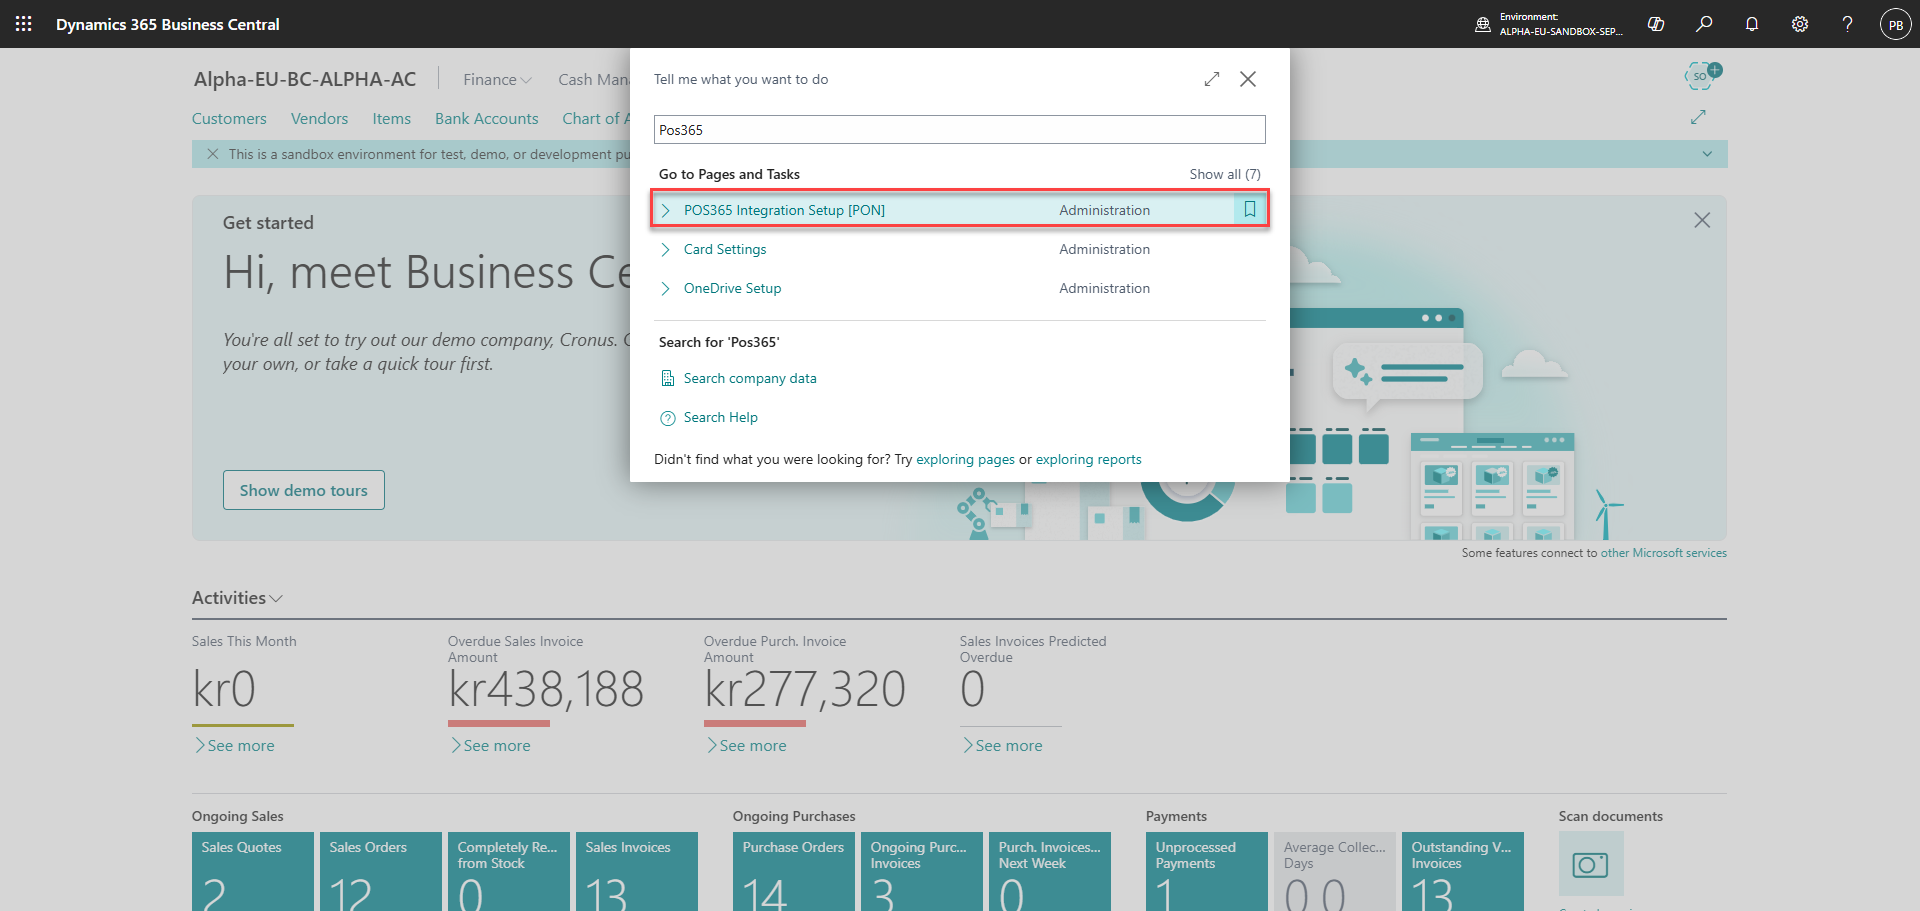
Task: Open the app launcher waffle menu
Action: pos(24,24)
